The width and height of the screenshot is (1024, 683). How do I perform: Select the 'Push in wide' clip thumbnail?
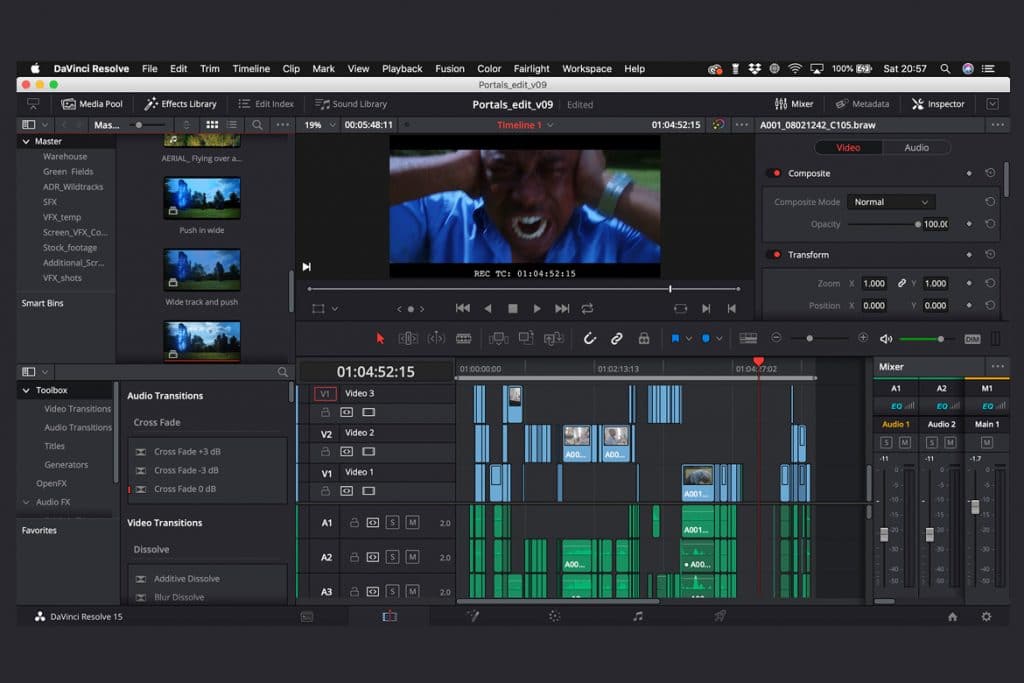click(x=202, y=198)
